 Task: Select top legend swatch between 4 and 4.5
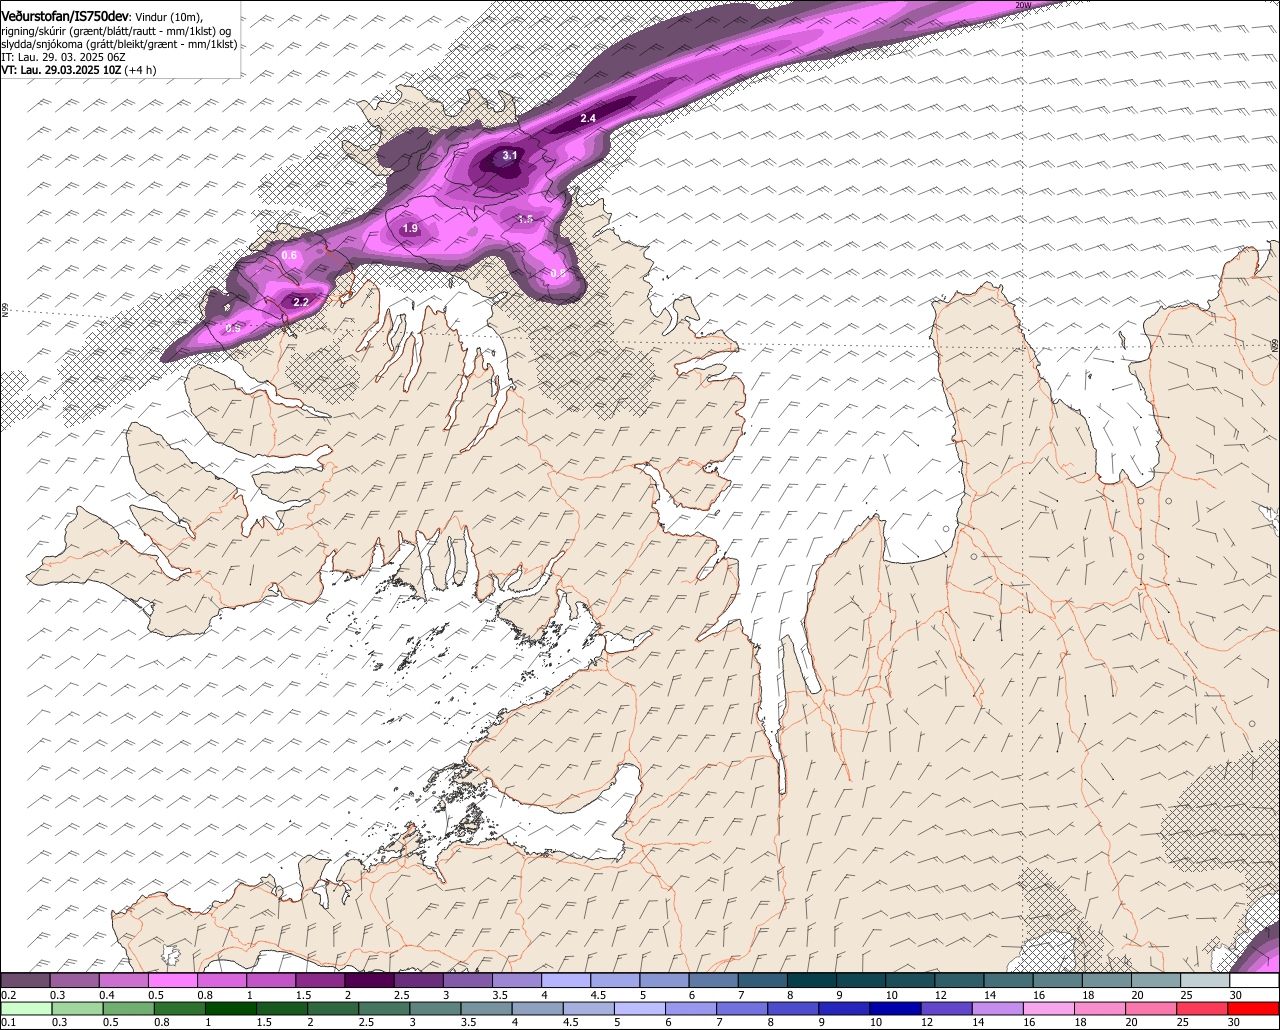566,981
